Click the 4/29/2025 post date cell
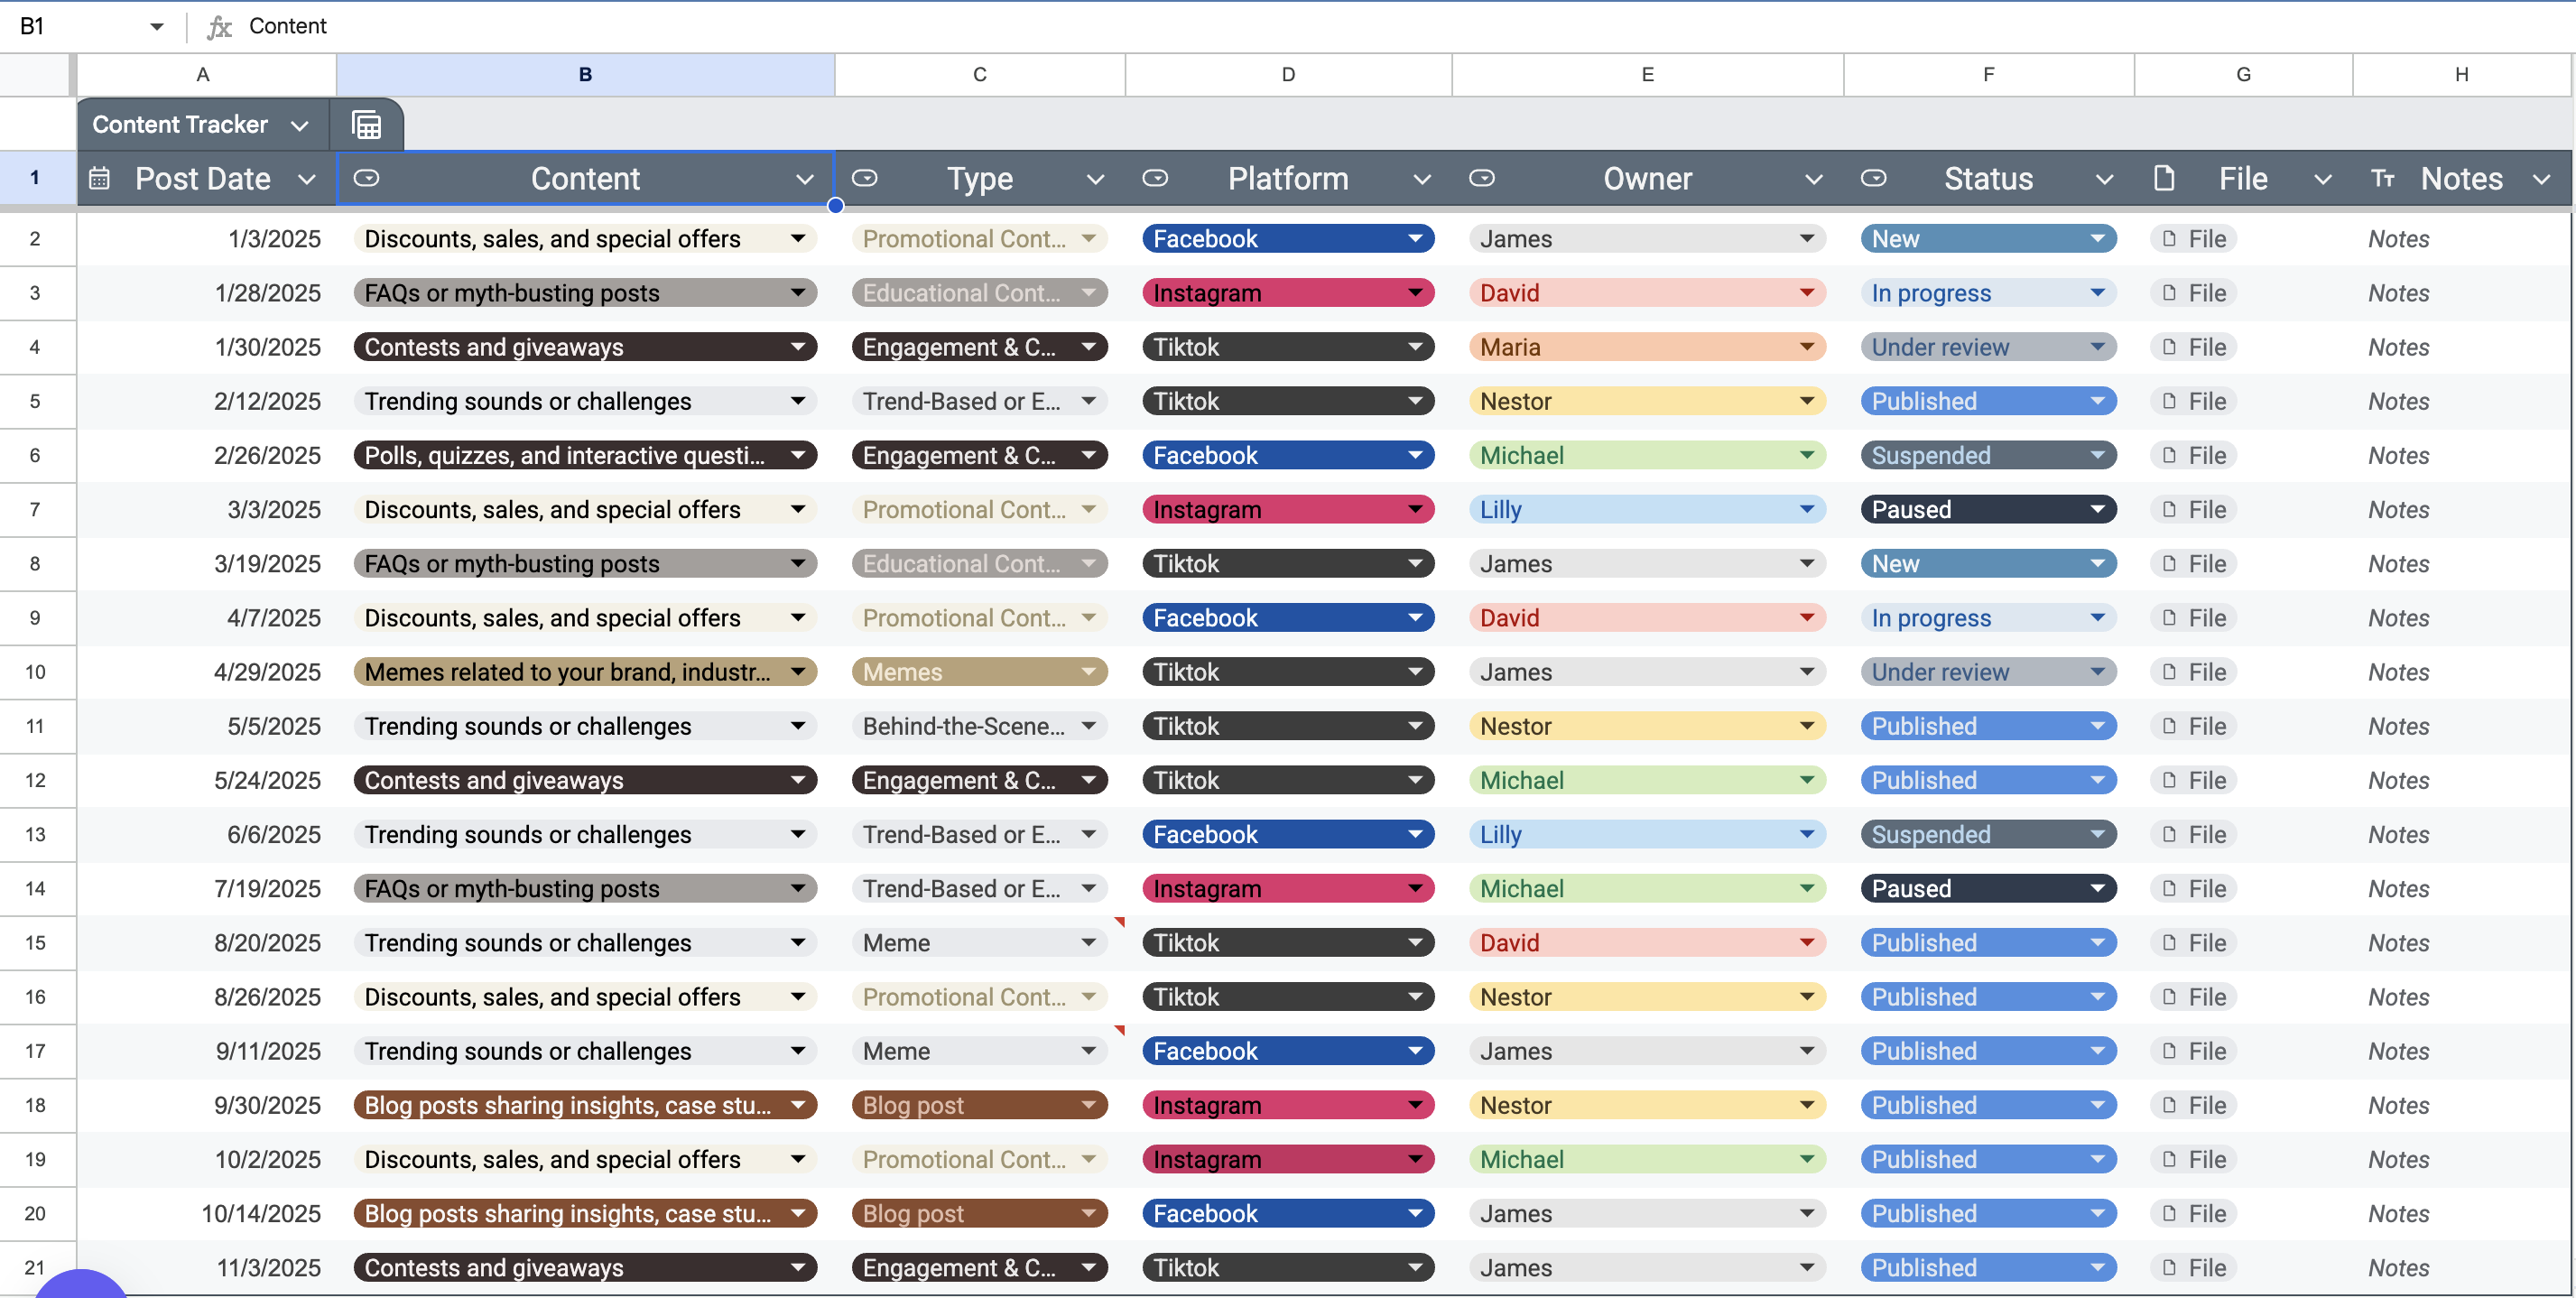Image resolution: width=2576 pixels, height=1298 pixels. [267, 672]
